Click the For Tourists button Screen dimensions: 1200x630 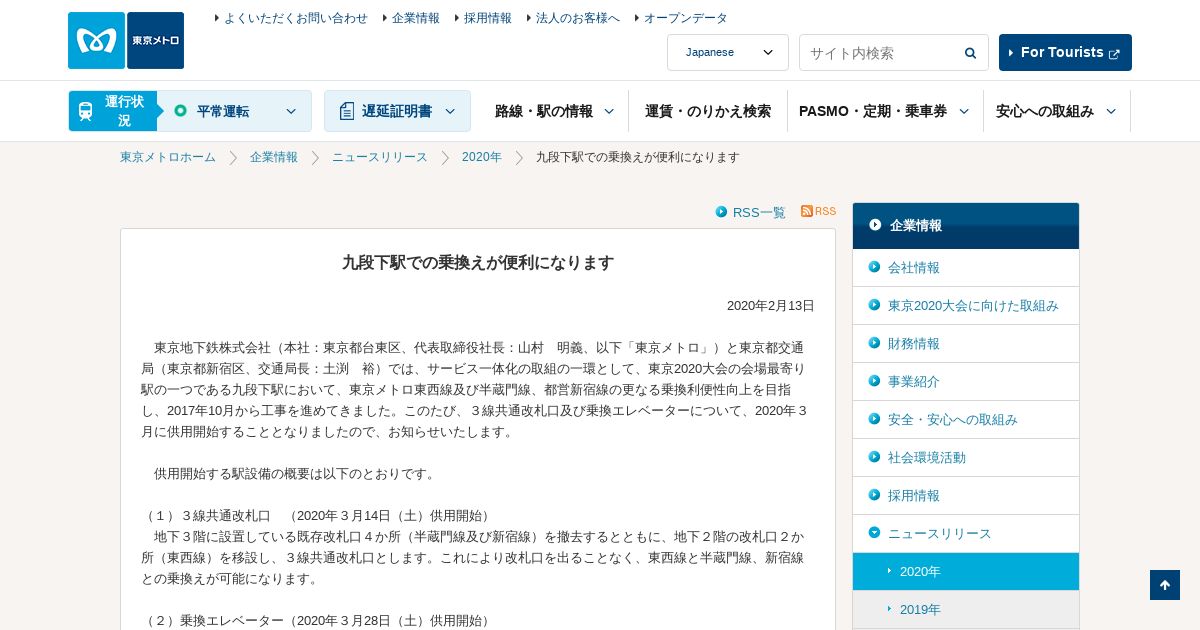tap(1065, 52)
